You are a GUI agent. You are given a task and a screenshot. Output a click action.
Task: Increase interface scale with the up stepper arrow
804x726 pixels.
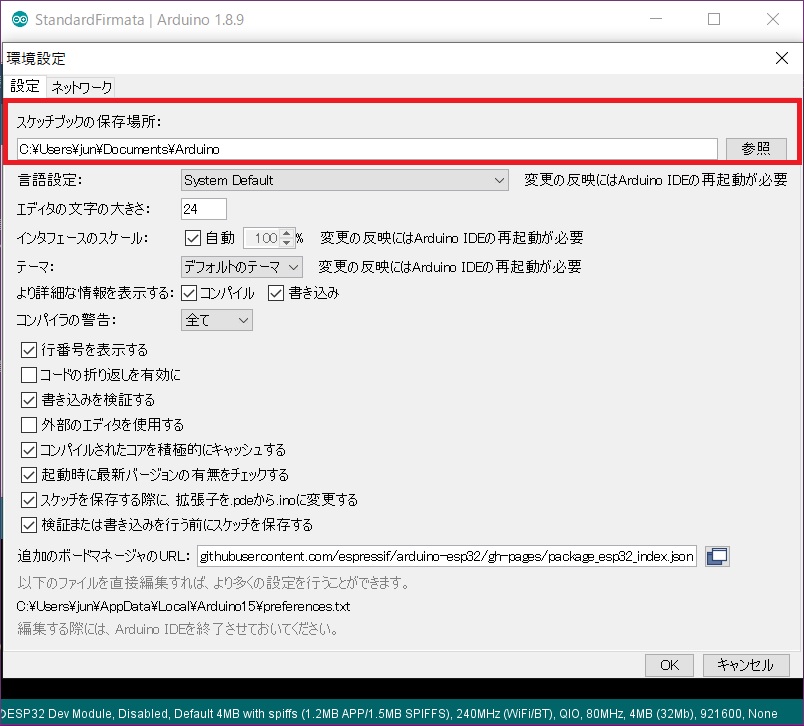287,233
